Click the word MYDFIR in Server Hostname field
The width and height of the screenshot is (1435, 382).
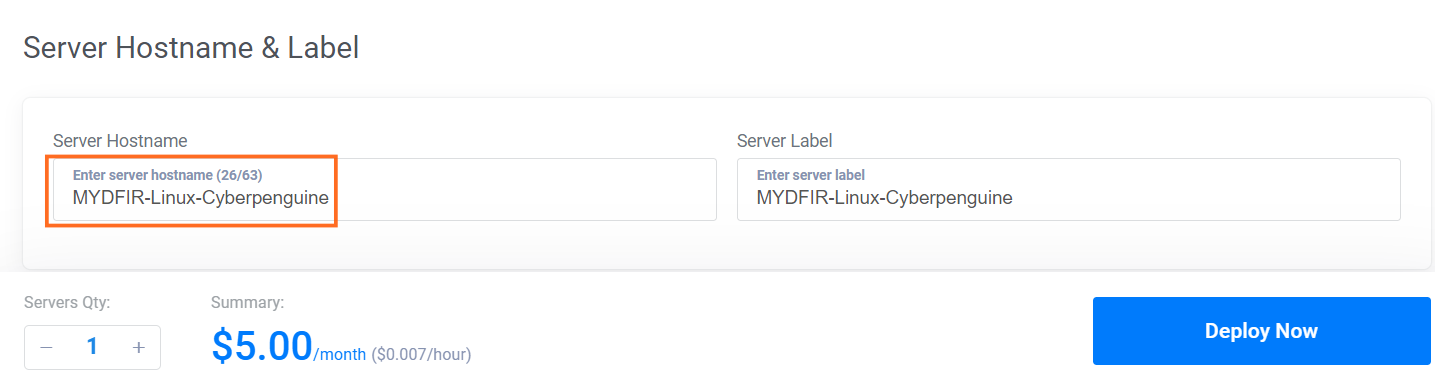point(103,198)
